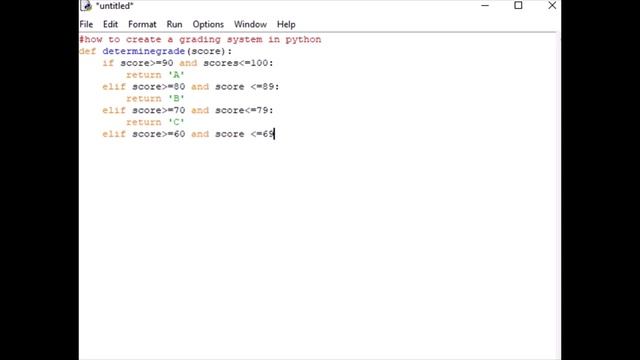Click the elif score>=70 line

[188, 111]
